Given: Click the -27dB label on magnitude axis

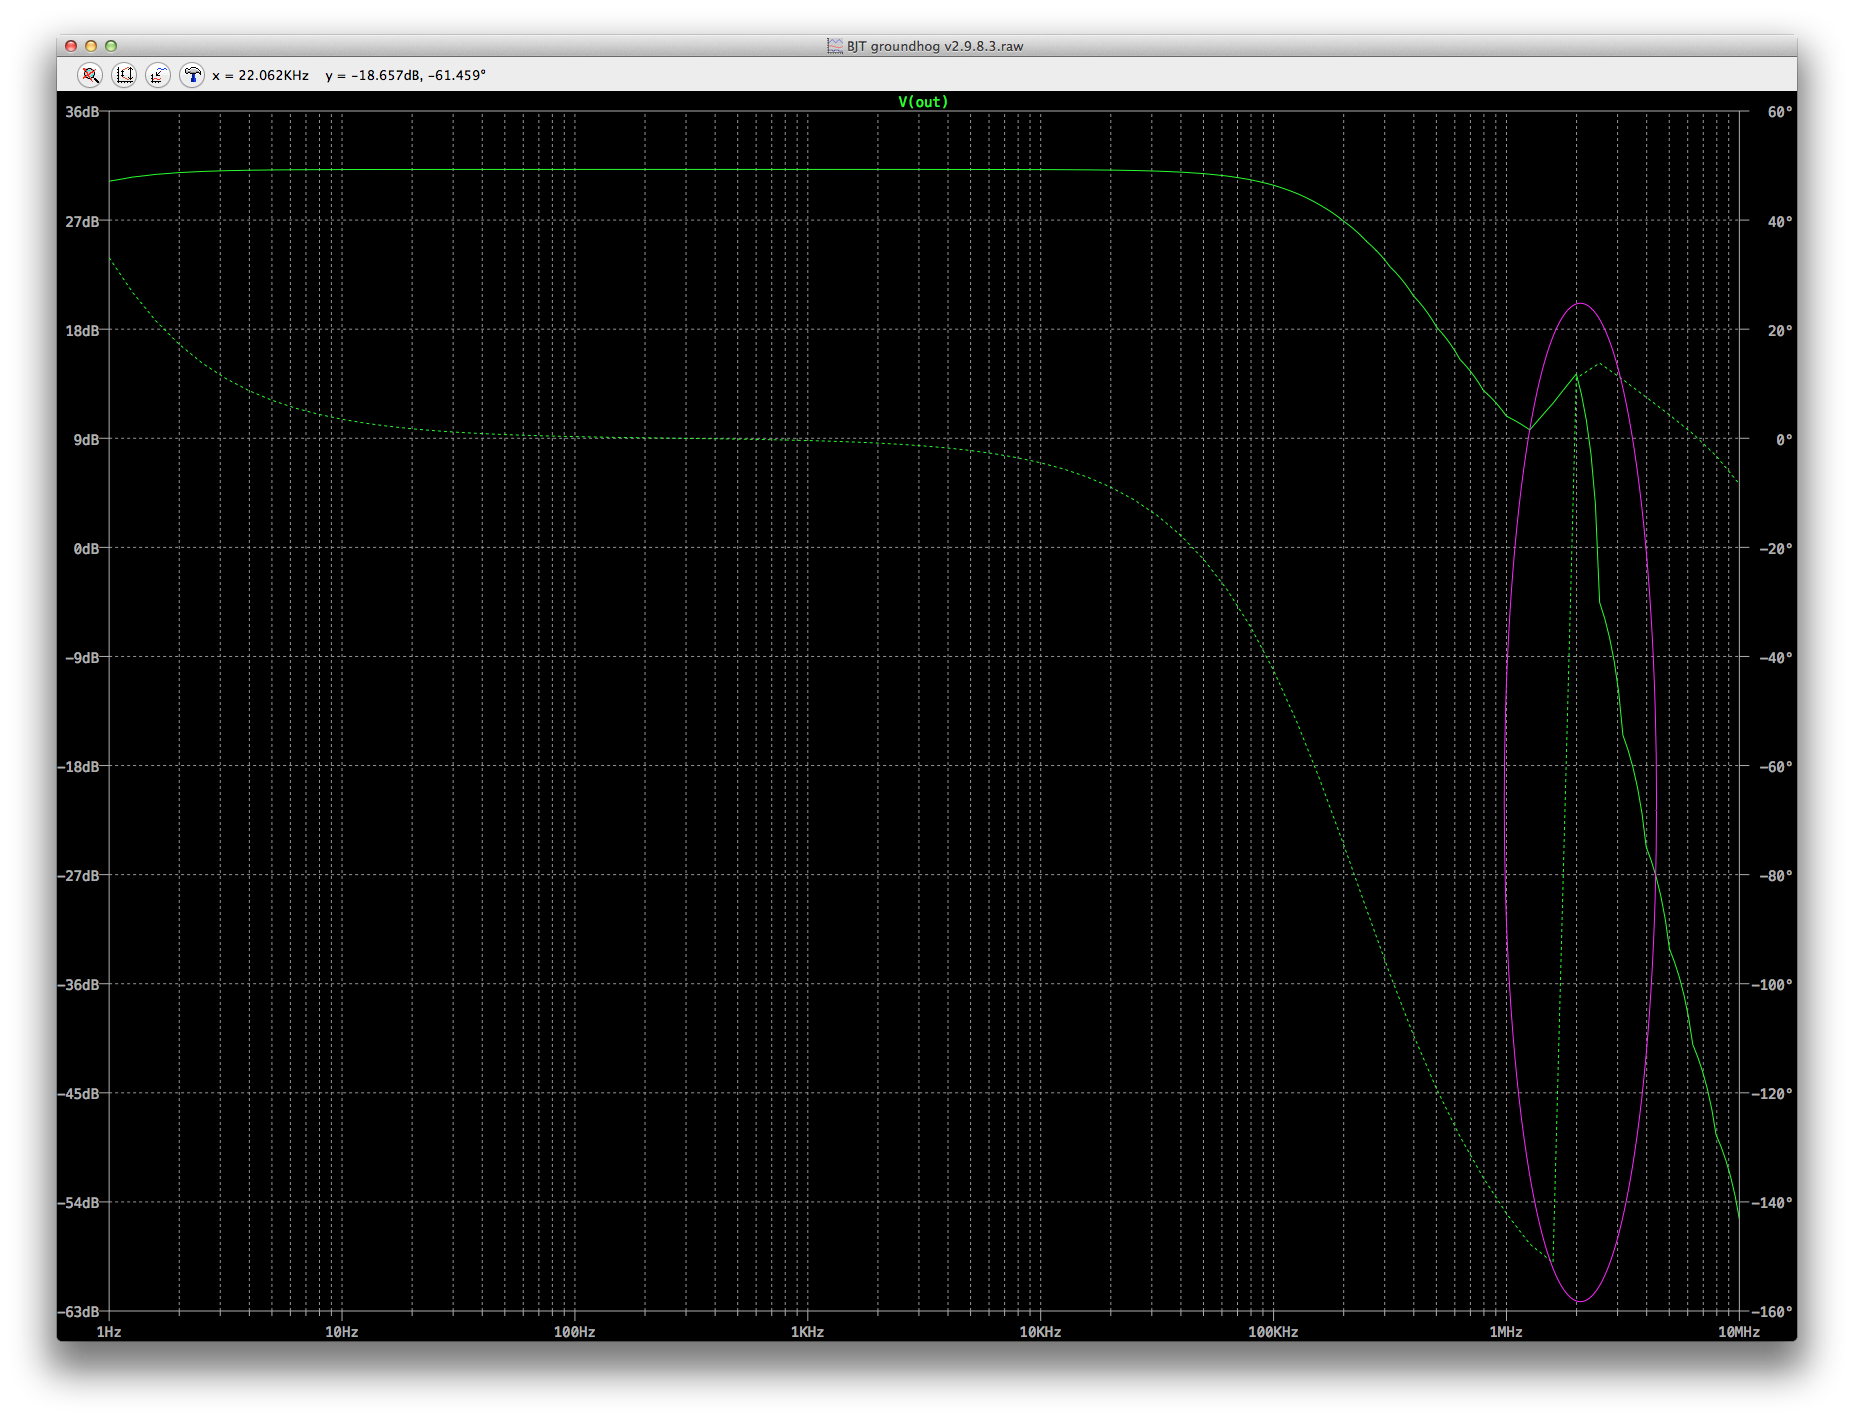Looking at the screenshot, I should tap(79, 875).
